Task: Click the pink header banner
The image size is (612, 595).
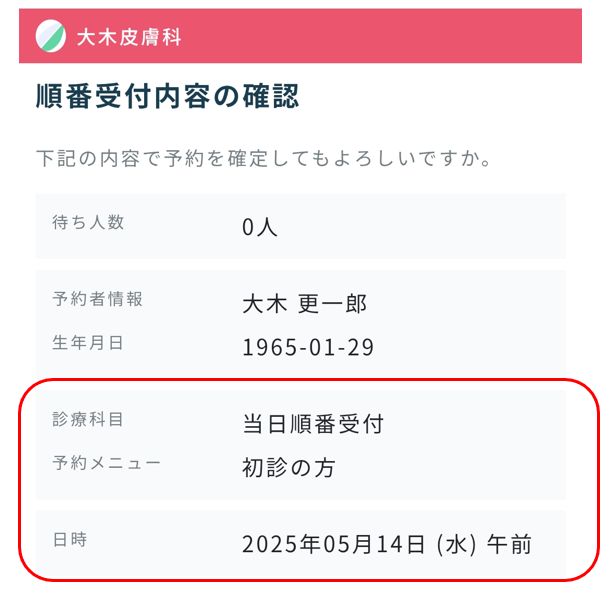Action: (x=300, y=36)
